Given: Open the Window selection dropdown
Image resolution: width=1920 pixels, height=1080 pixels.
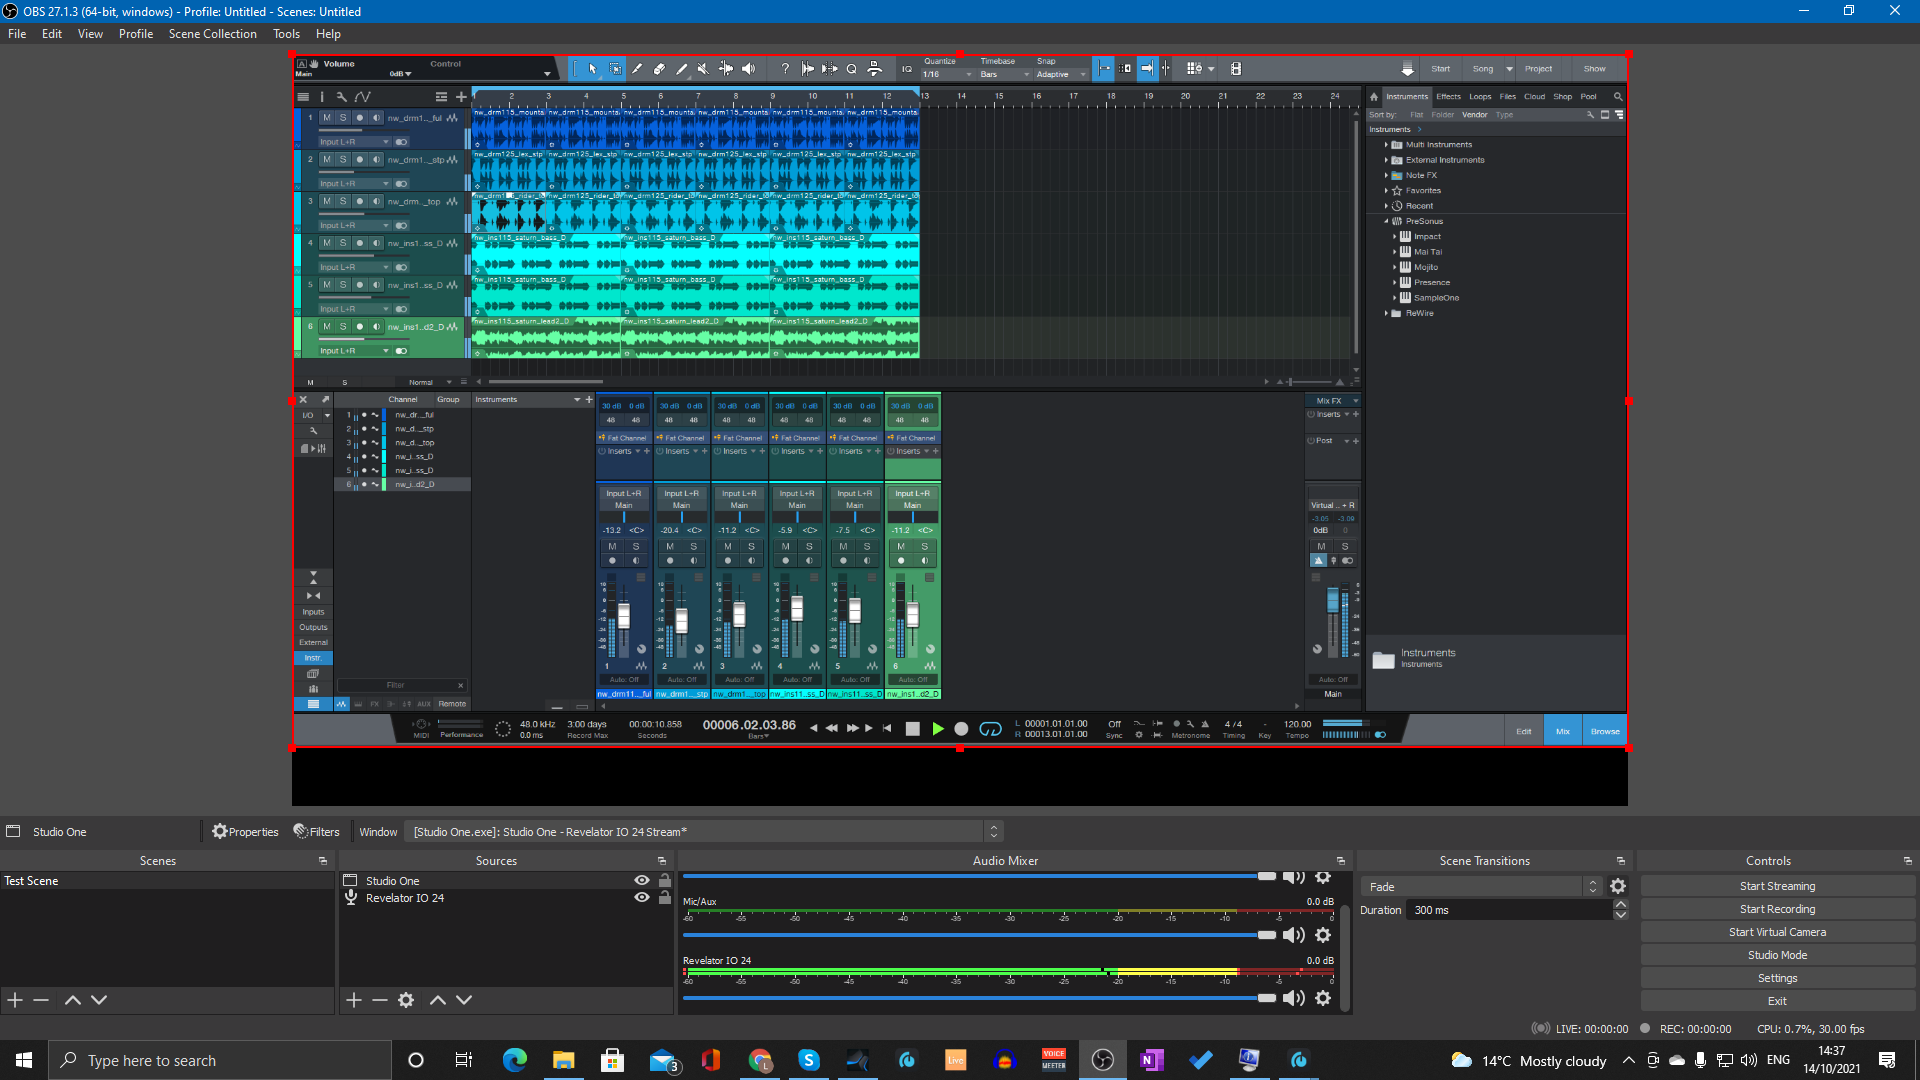Looking at the screenshot, I should [x=703, y=832].
